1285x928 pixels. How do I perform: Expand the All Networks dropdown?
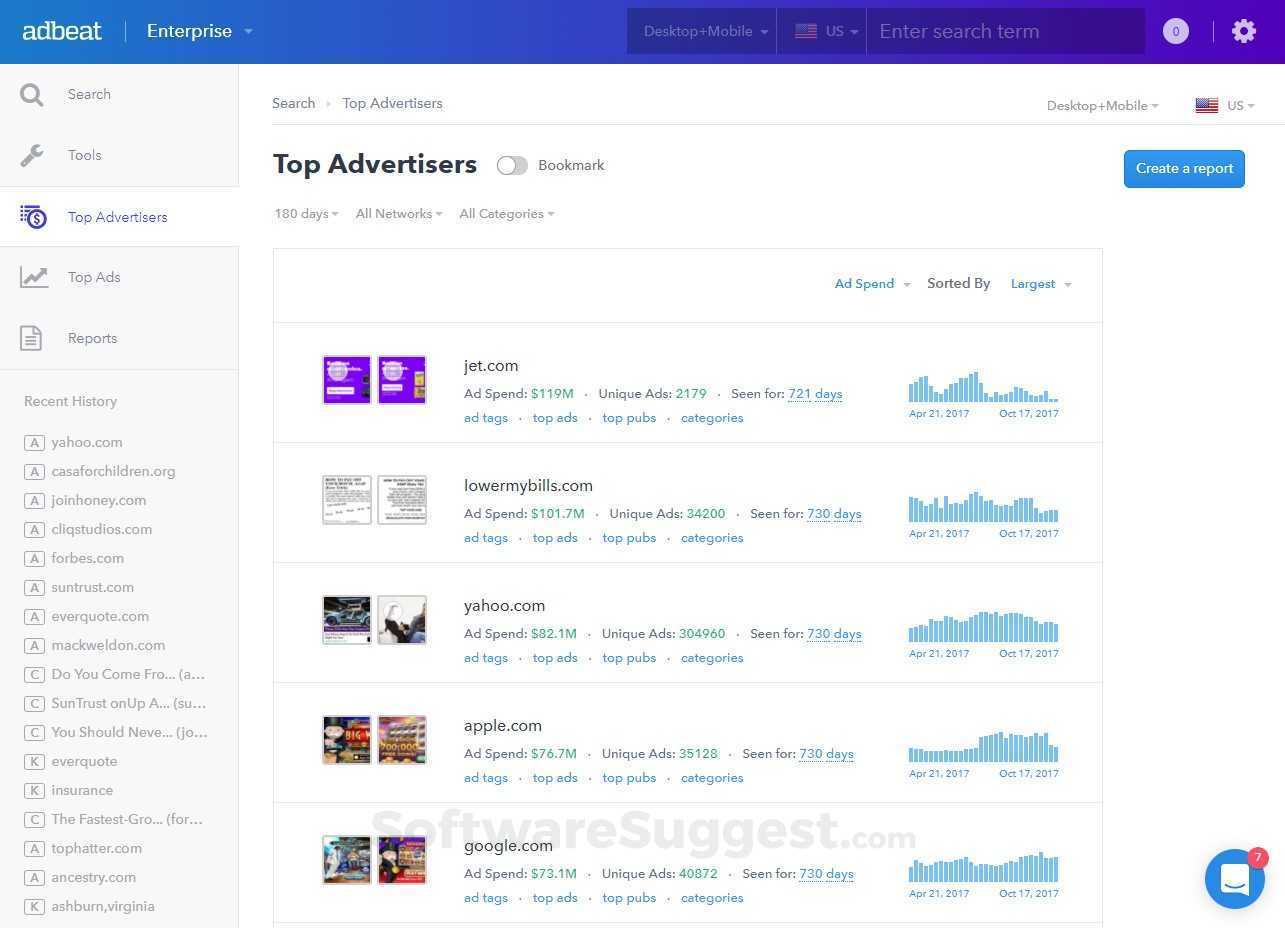click(x=398, y=213)
